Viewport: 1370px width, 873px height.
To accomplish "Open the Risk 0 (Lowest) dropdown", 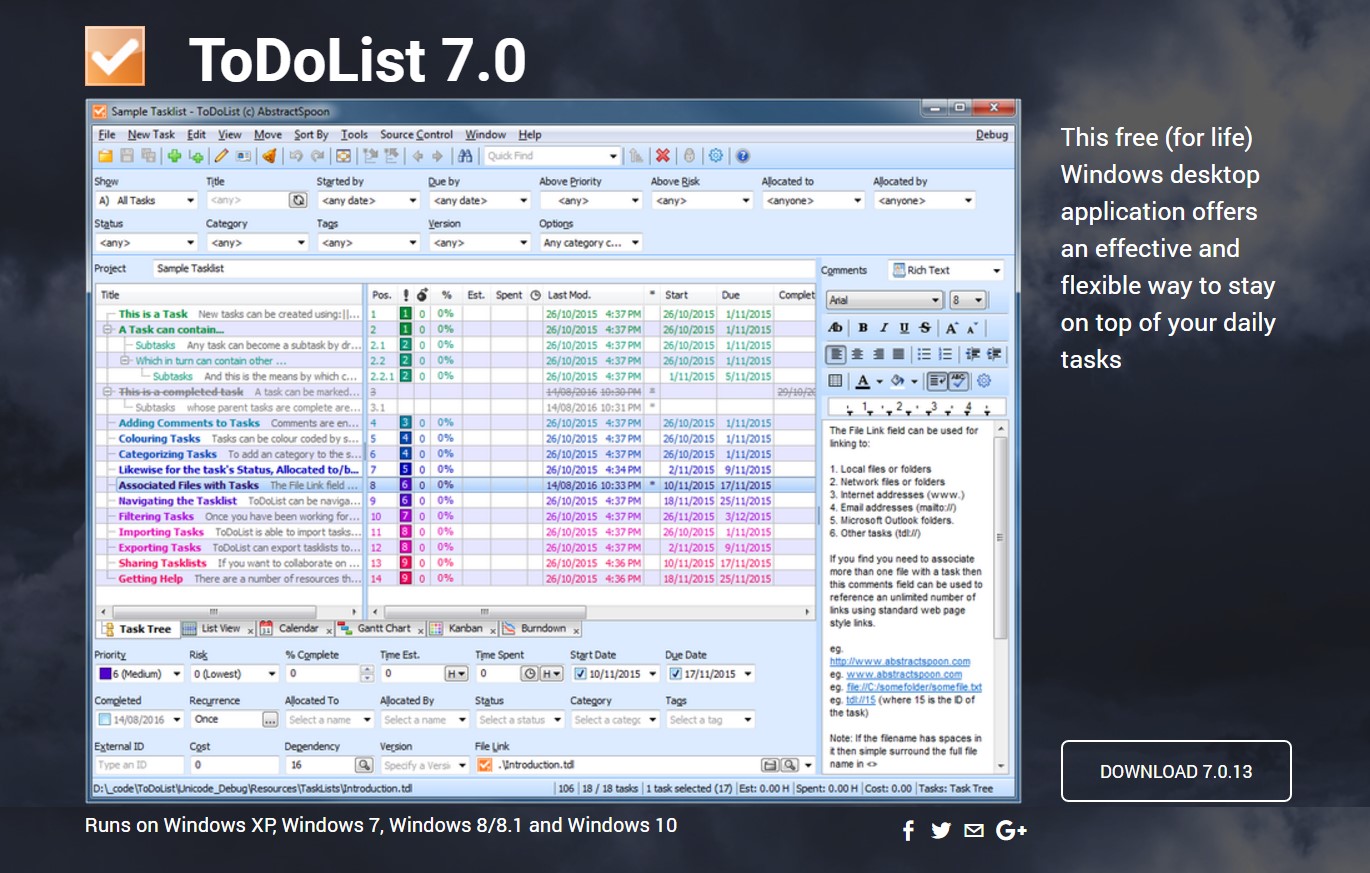I will point(233,674).
